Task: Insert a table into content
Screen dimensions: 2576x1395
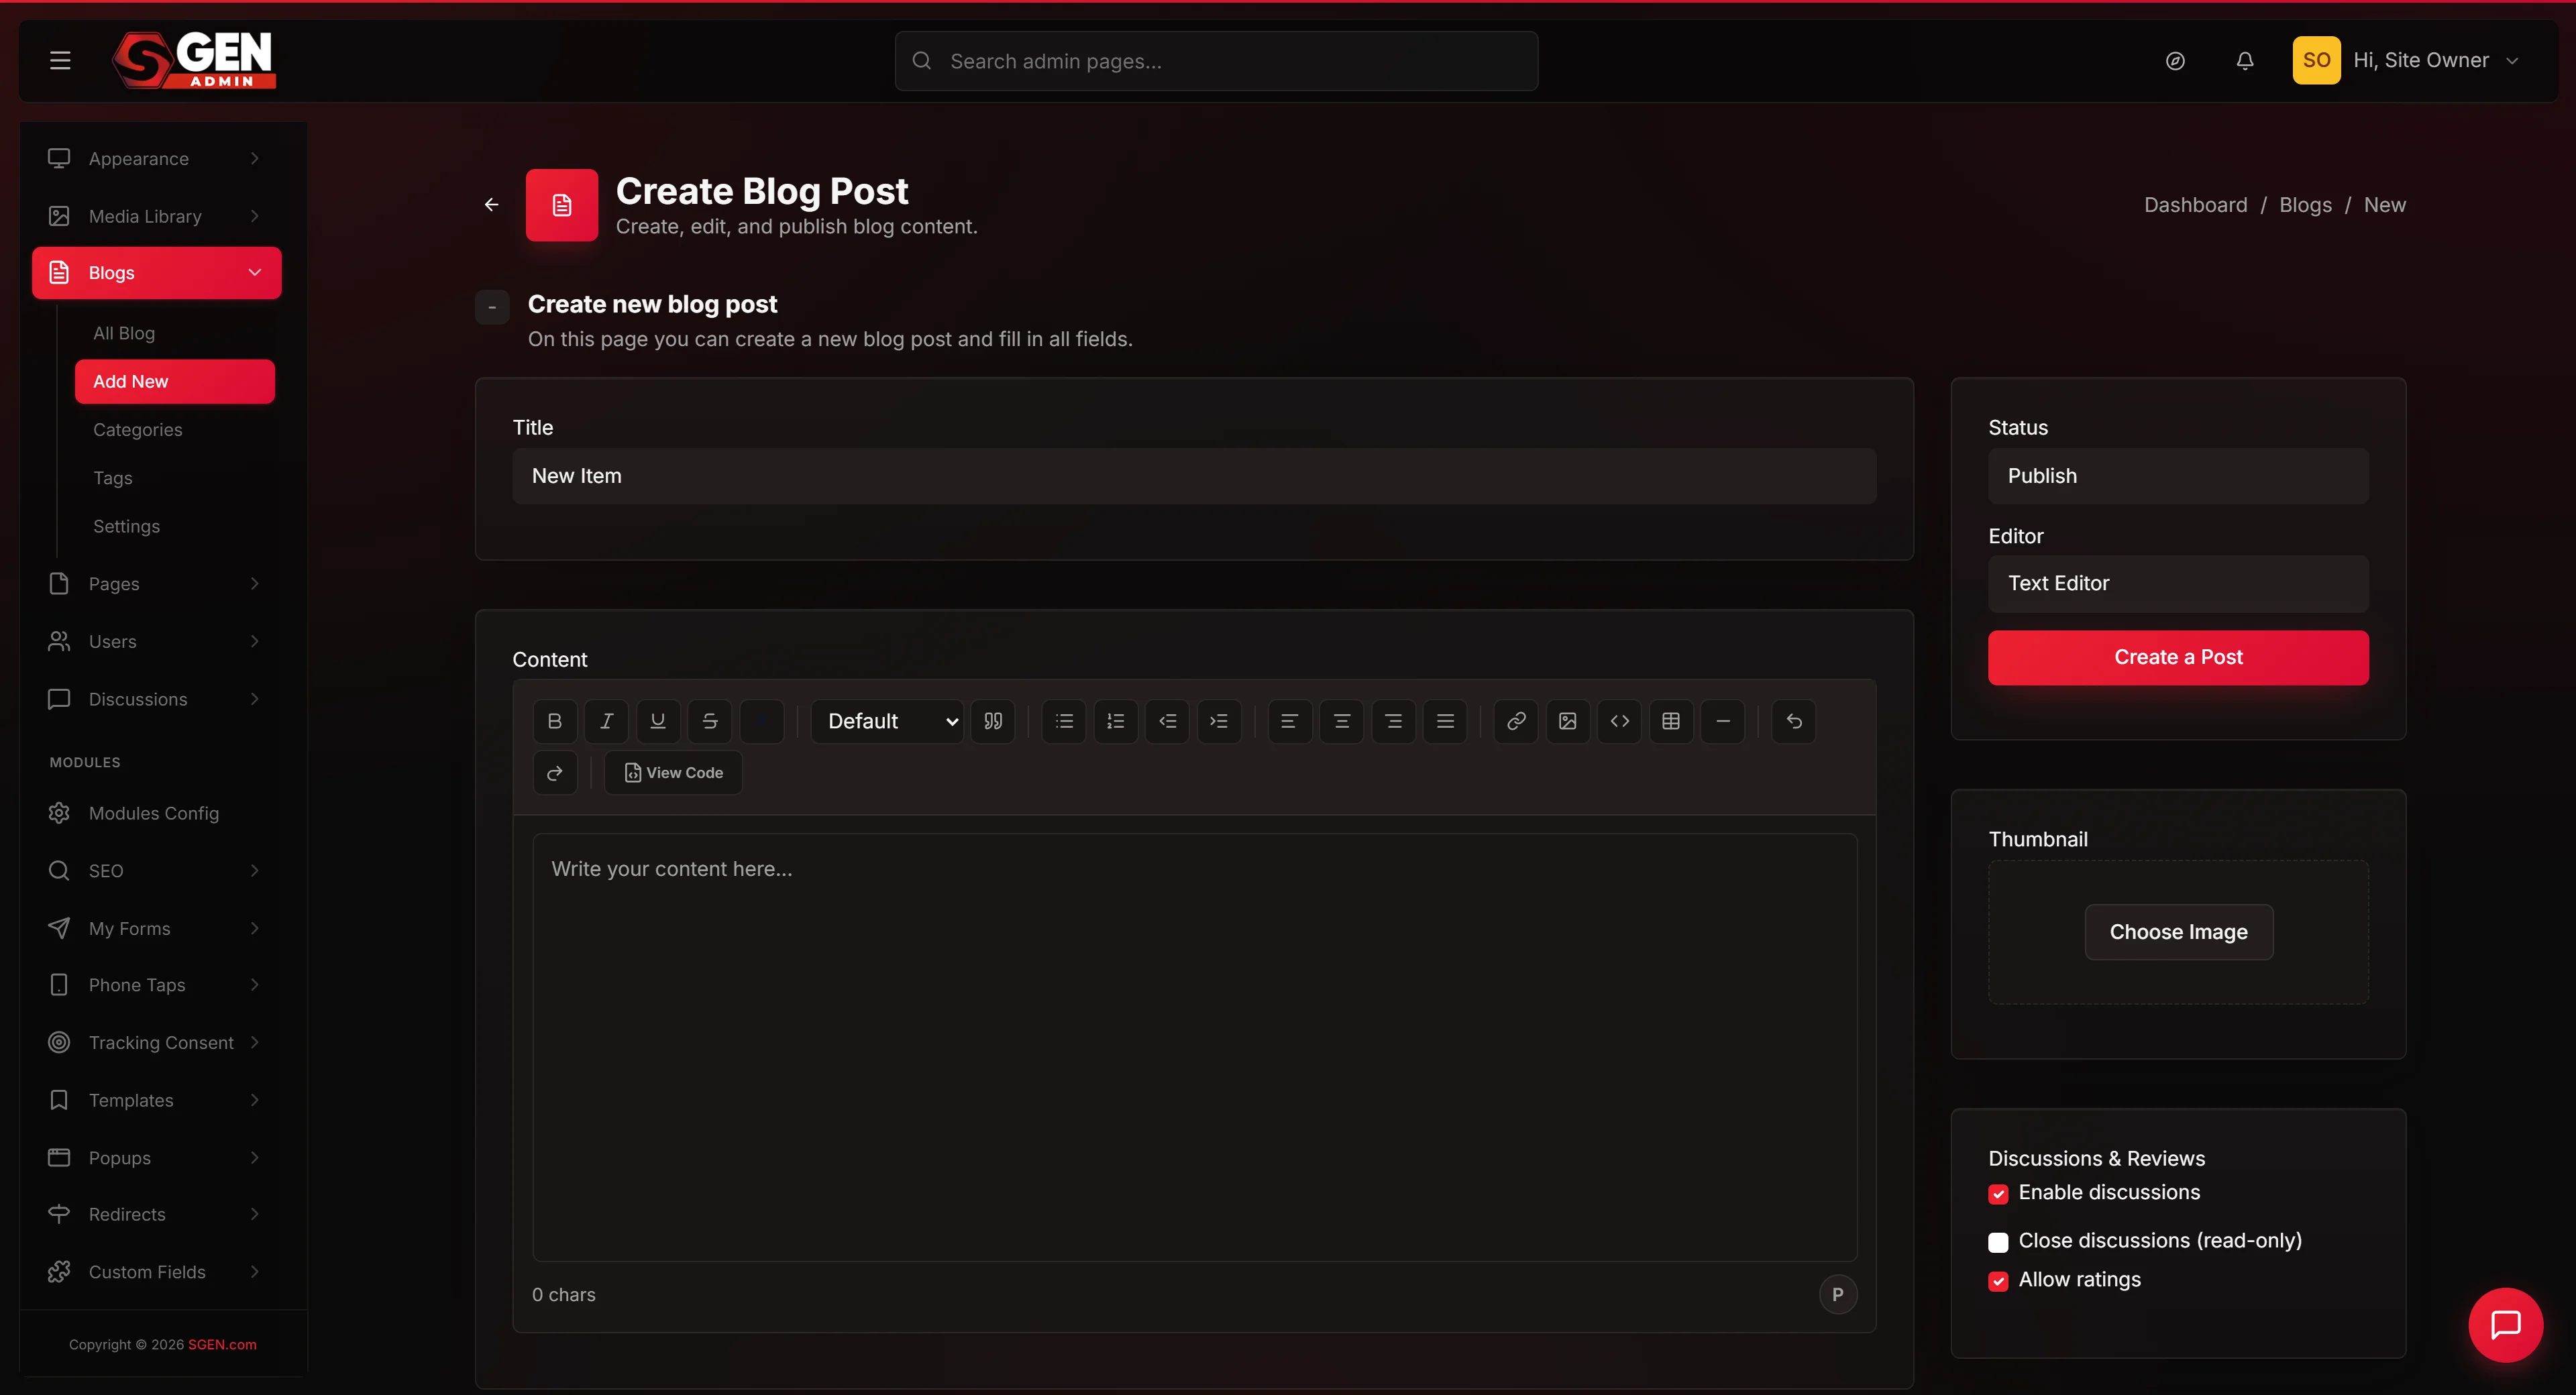Action: coord(1671,721)
